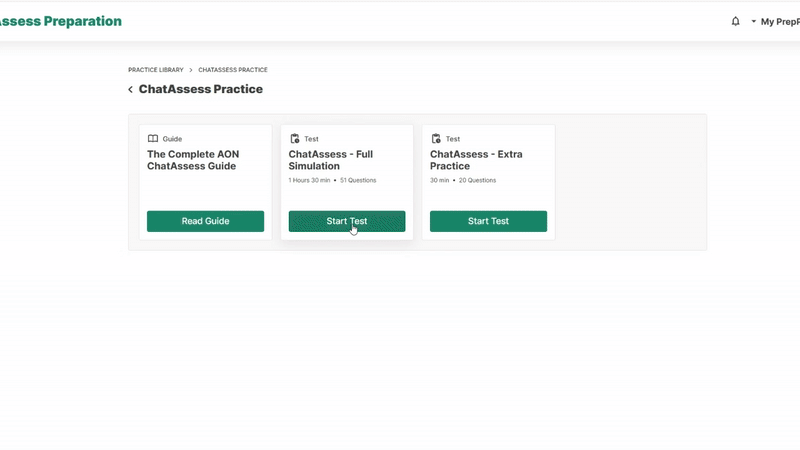Click the Assess Preparation logo
Screen dimensions: 800x450
[60, 21]
